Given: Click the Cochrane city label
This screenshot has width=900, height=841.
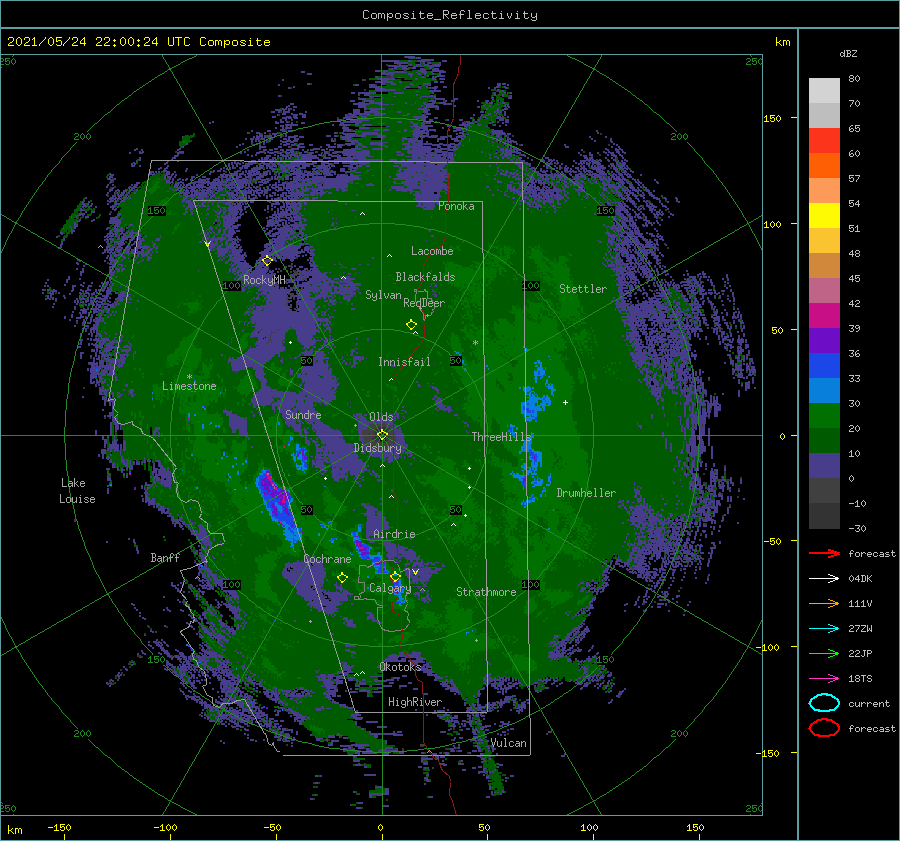Looking at the screenshot, I should click(x=327, y=559).
